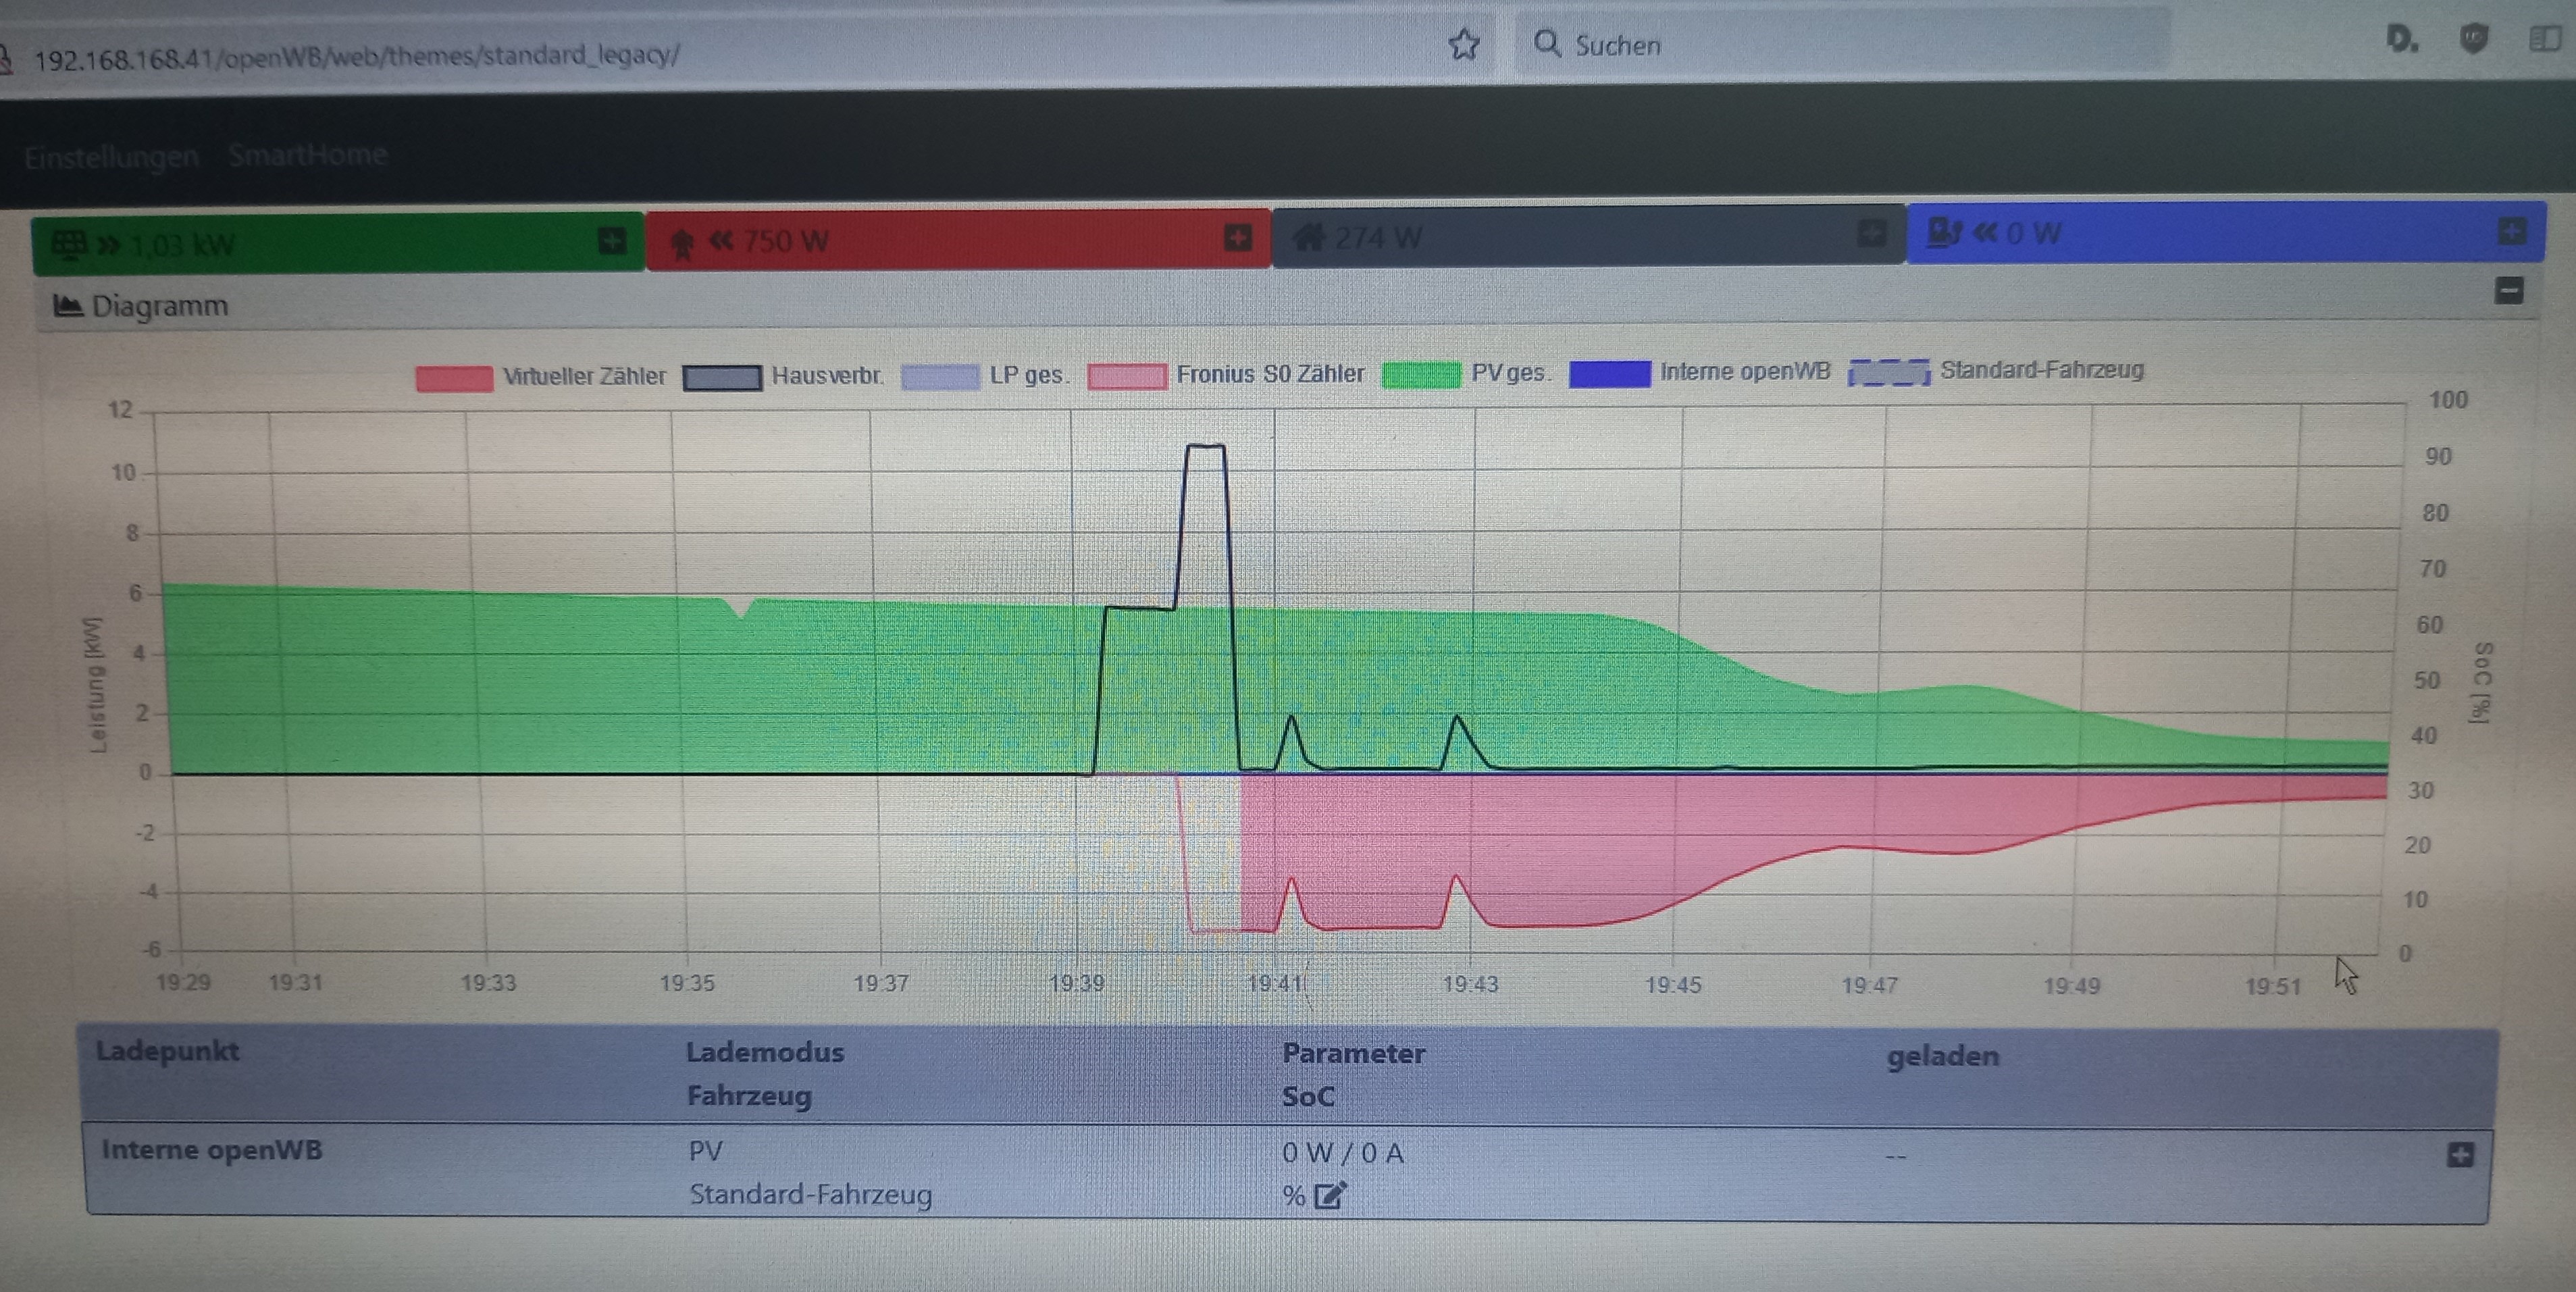Screen dimensions: 2576x1292
Task: Collapse the Diagramm section
Action: [2509, 291]
